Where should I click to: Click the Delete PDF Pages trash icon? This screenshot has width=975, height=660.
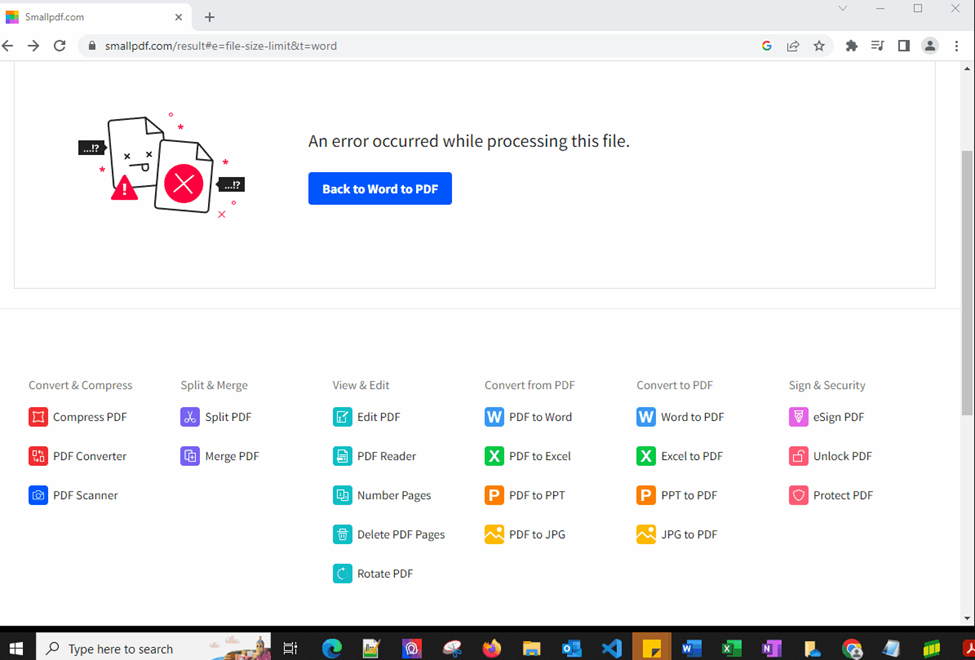(x=343, y=534)
